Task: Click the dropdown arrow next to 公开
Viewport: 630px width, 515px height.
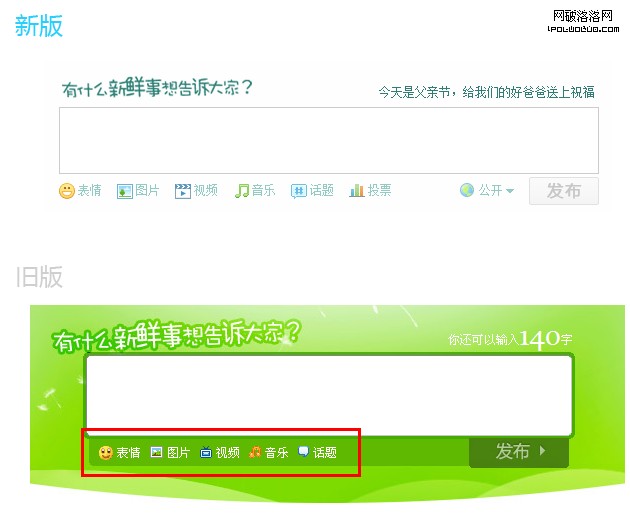Action: (510, 191)
